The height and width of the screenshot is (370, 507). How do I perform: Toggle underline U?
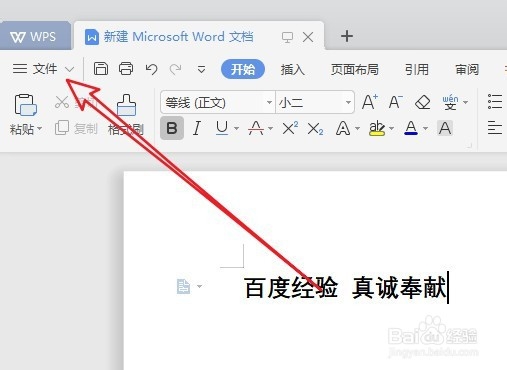(x=222, y=128)
